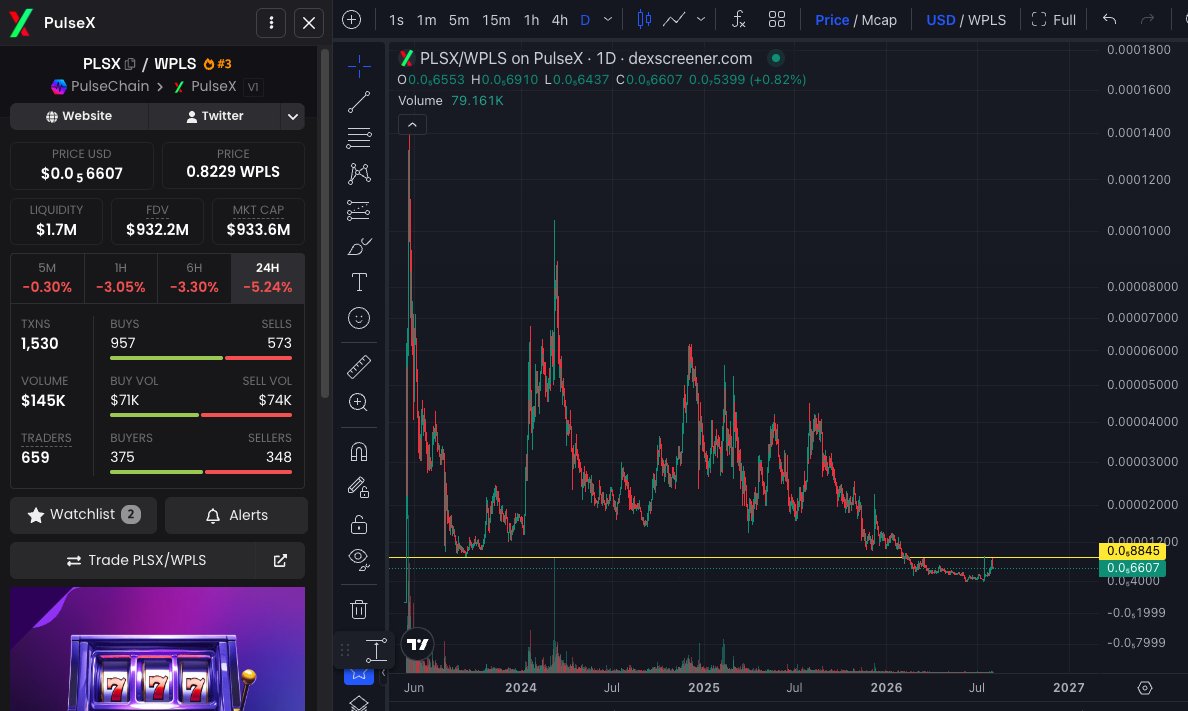The image size is (1188, 711).
Task: Click the TradingView logo badge
Action: point(417,644)
